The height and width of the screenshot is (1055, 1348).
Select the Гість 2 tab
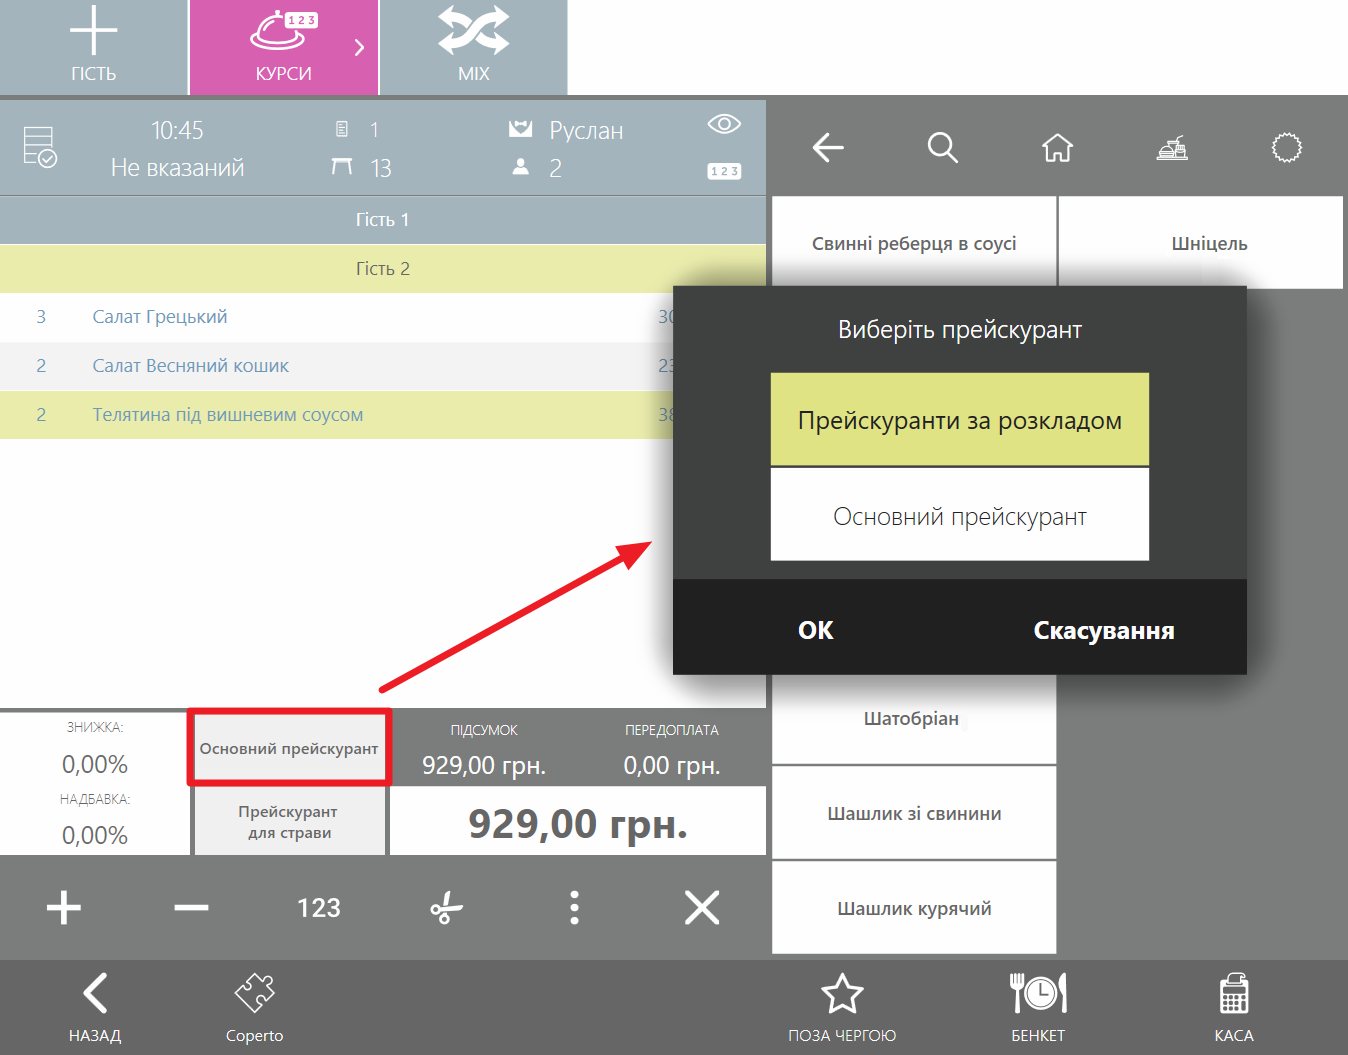[382, 269]
